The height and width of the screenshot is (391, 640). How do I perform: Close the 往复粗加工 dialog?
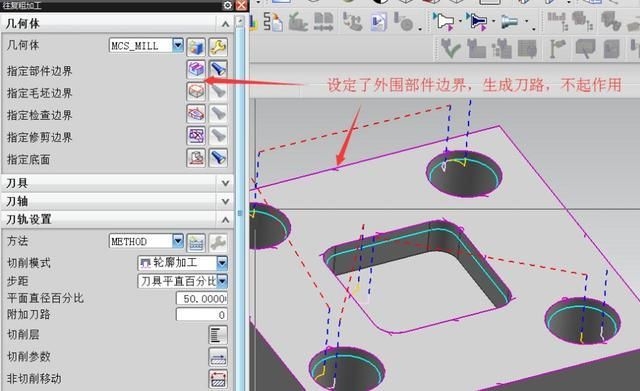(242, 5)
